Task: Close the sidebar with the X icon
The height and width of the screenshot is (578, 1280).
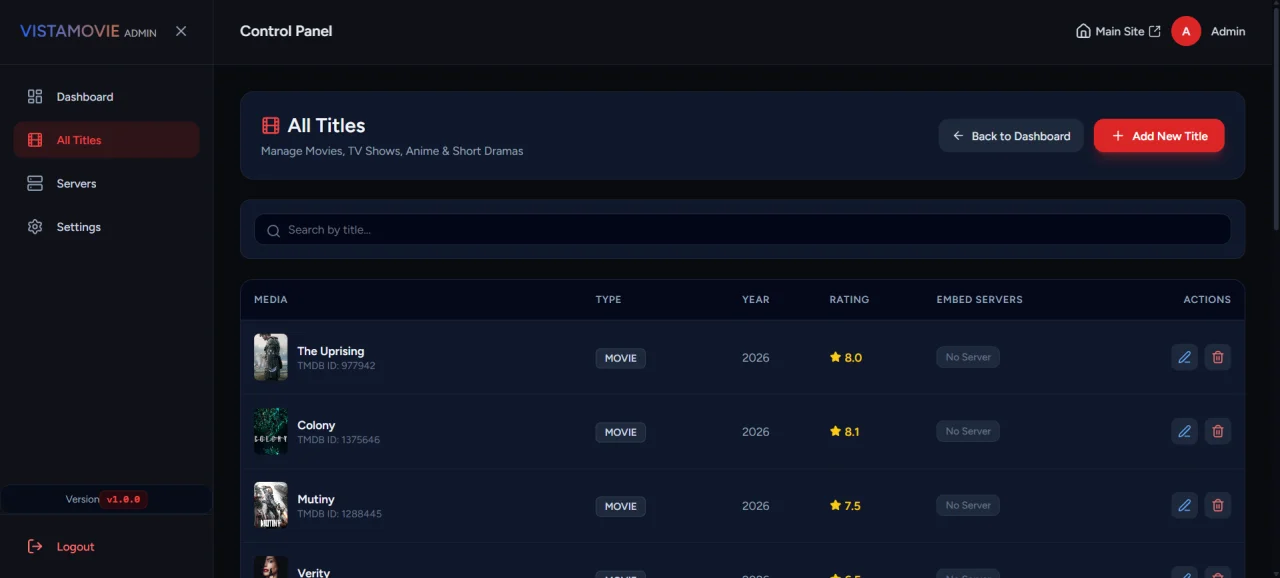Action: [181, 31]
